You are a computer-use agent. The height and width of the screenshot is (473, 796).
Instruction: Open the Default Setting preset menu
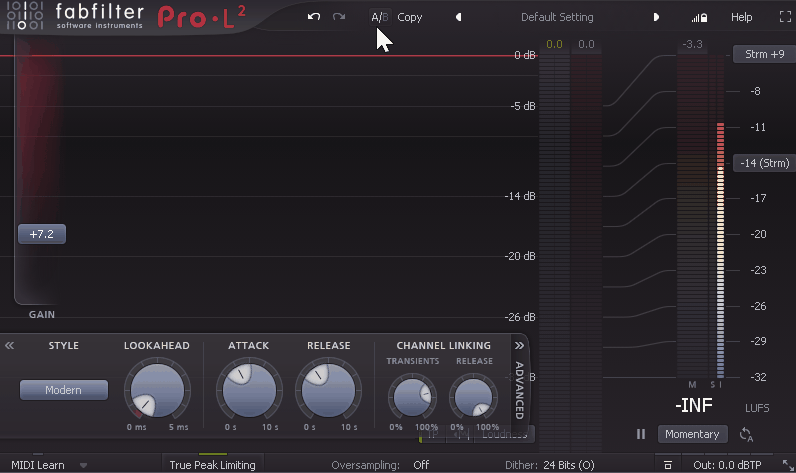pyautogui.click(x=557, y=17)
